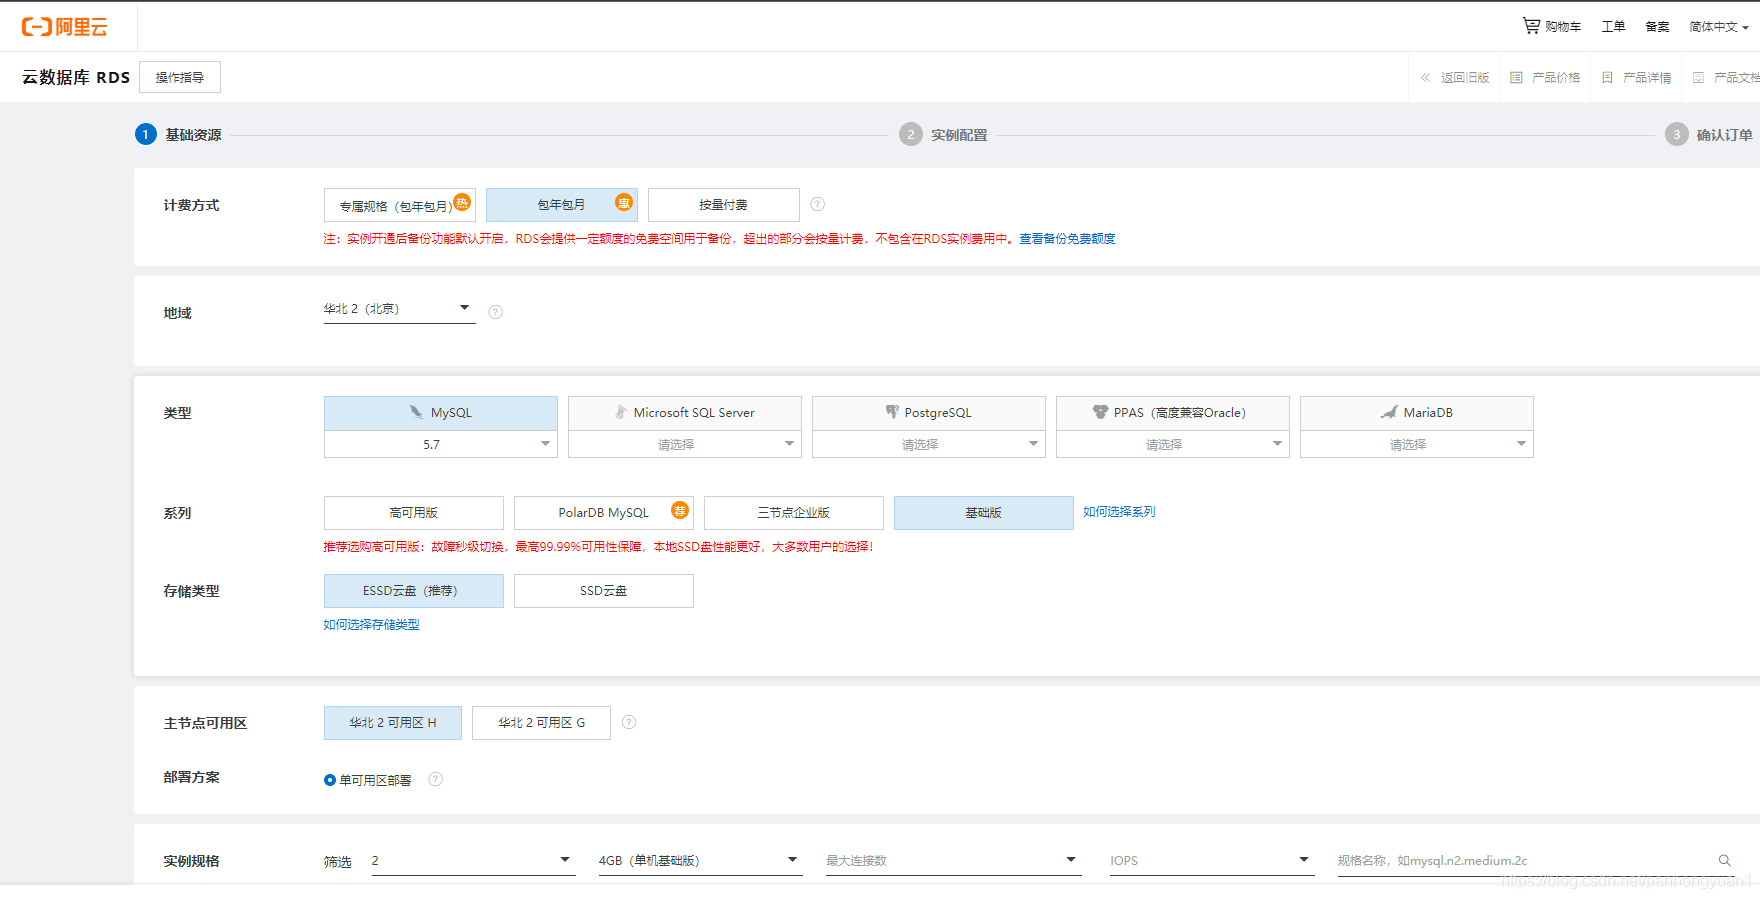Viewport: 1760px width, 899px height.
Task: Select 包年包月 billing option
Action: tap(562, 205)
